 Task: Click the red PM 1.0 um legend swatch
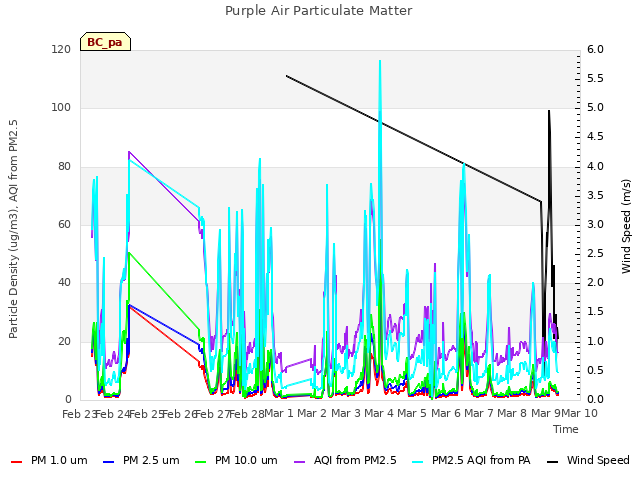pyautogui.click(x=16, y=462)
